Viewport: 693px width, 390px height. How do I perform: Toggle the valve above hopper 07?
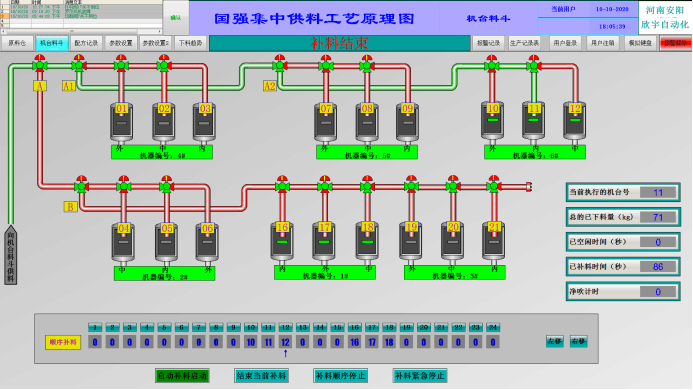pyautogui.click(x=326, y=63)
